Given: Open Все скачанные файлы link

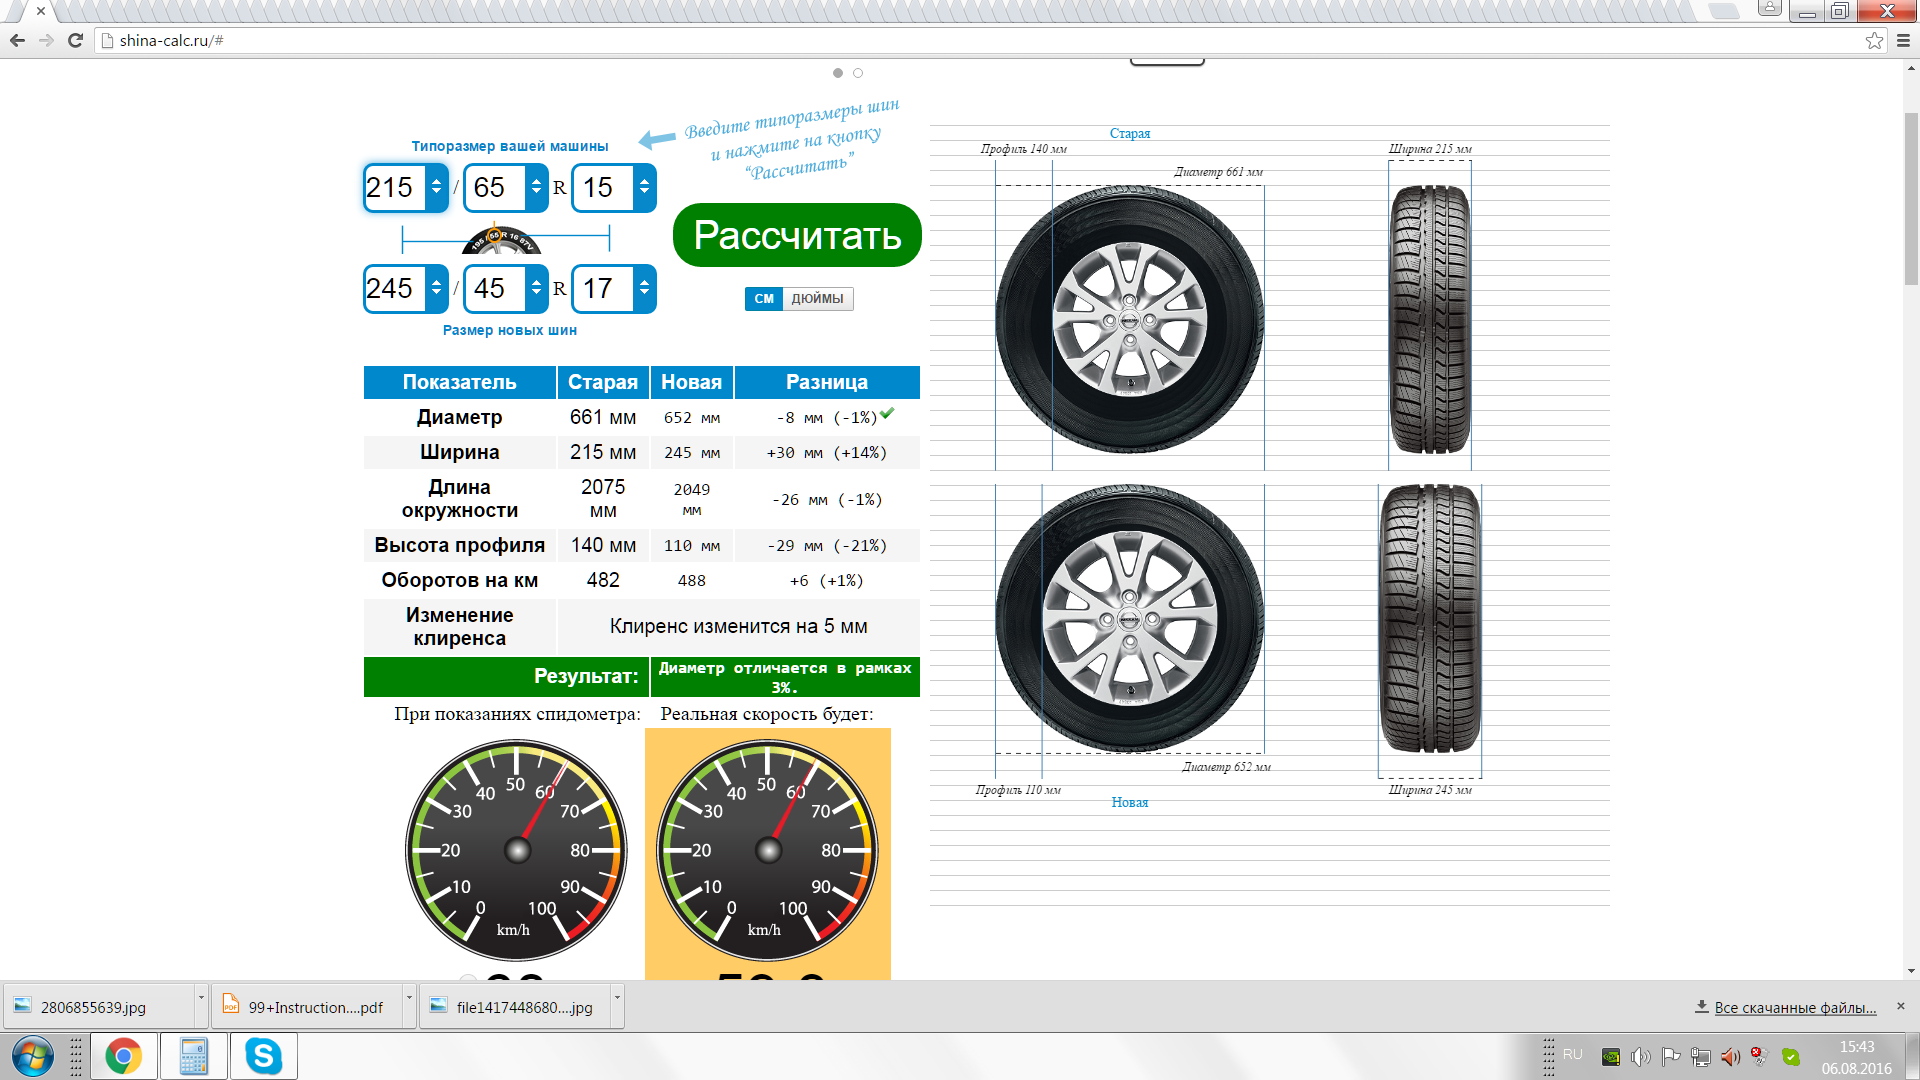Looking at the screenshot, I should [1795, 1007].
